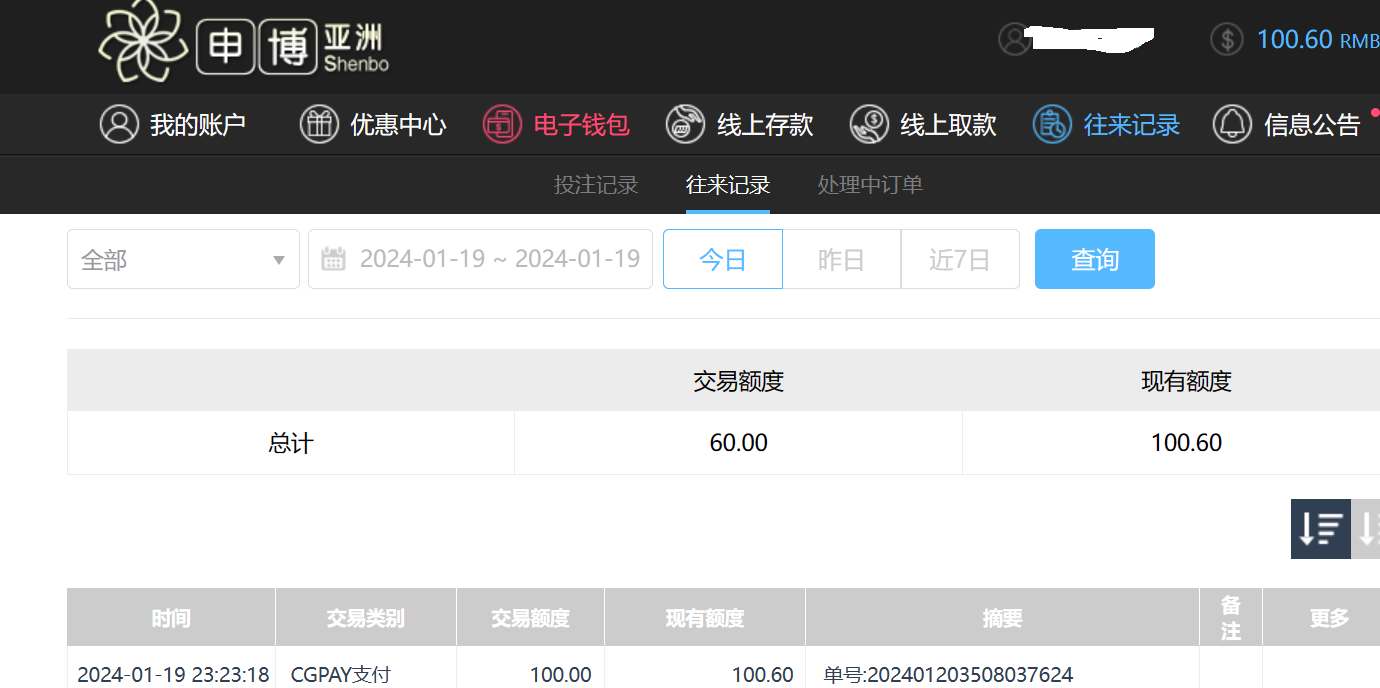
Task: Click the 60.00 total transaction amount
Action: coord(739,443)
